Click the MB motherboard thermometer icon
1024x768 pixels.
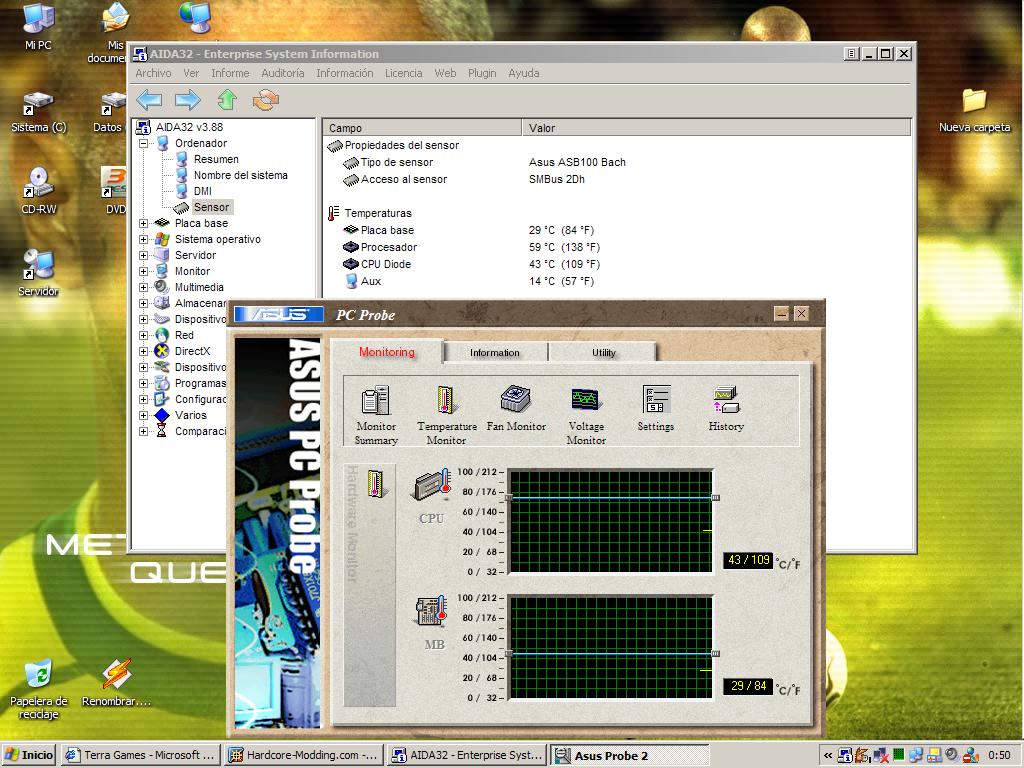click(x=431, y=612)
